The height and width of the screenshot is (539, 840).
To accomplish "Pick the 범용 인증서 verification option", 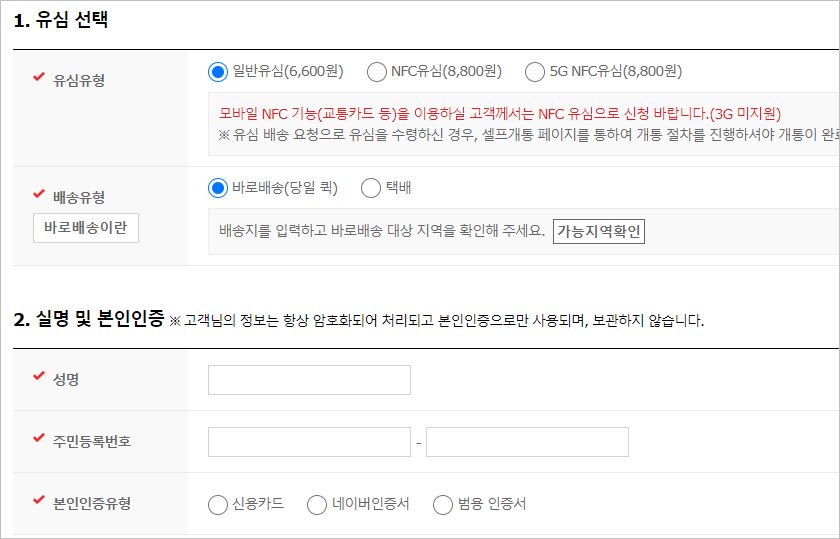I will [443, 505].
